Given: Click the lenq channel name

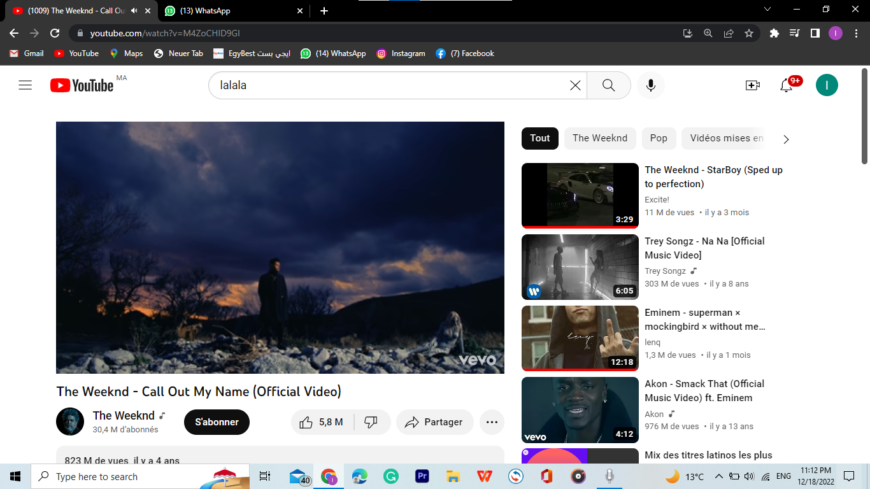Looking at the screenshot, I should (652, 342).
